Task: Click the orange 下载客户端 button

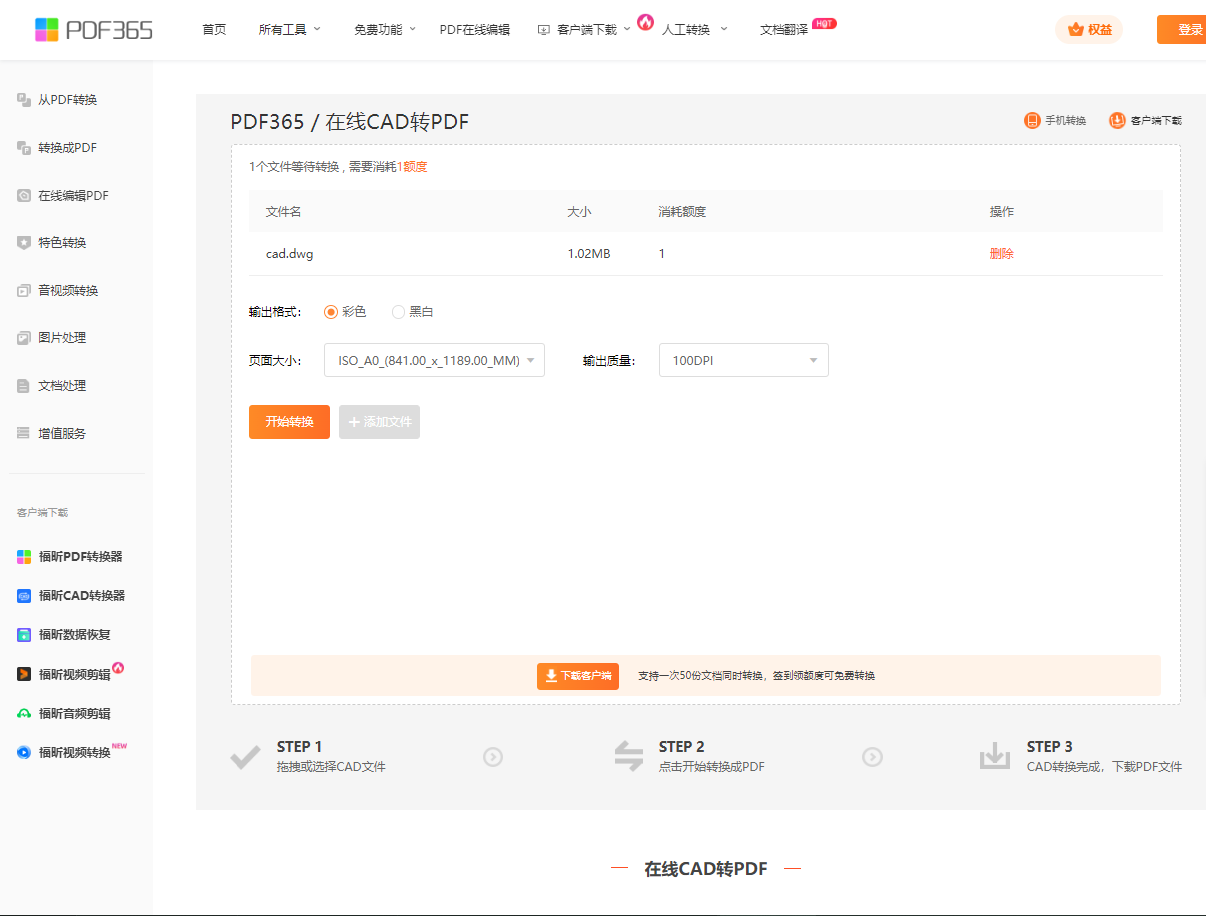Action: click(x=578, y=676)
